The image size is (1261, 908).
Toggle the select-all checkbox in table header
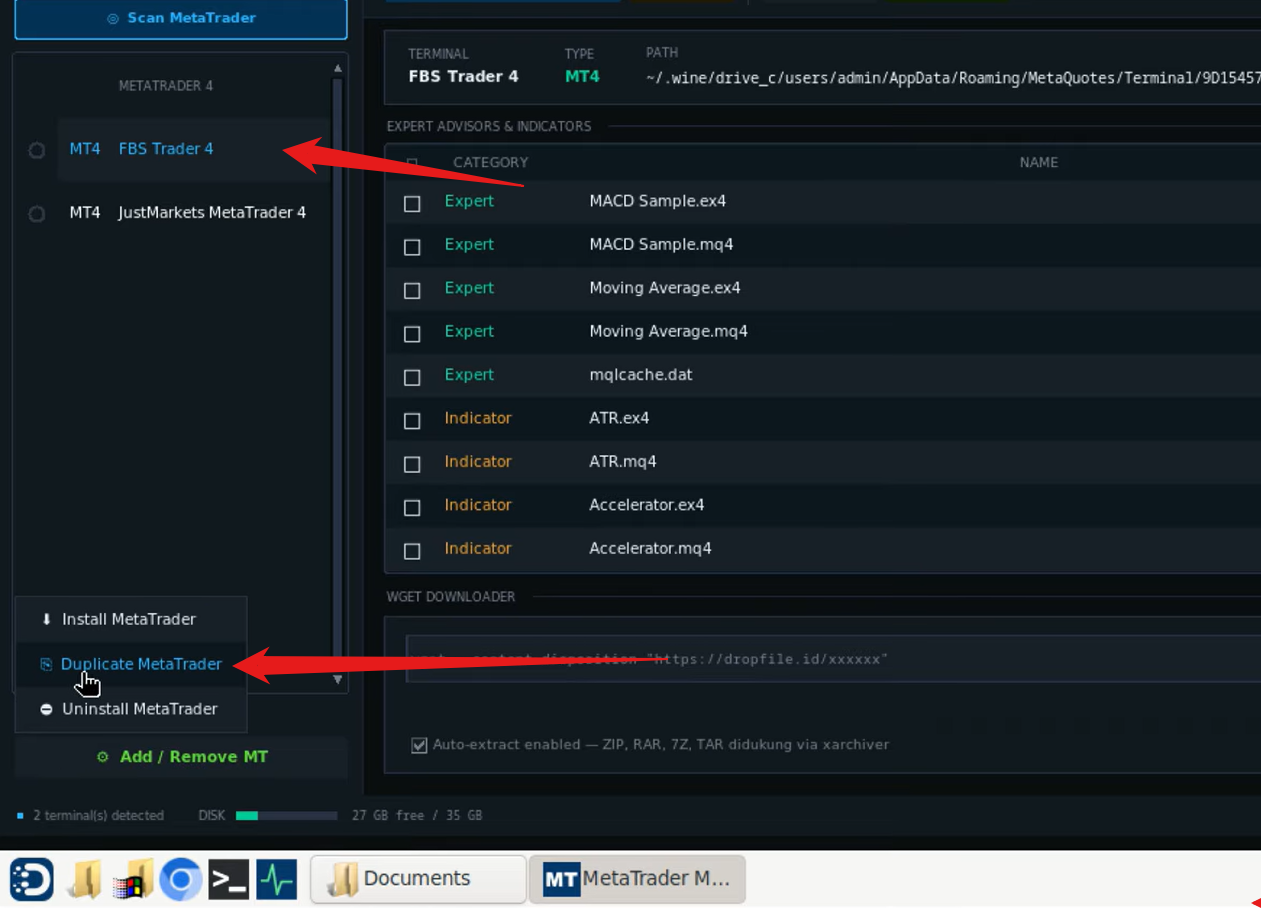412,163
